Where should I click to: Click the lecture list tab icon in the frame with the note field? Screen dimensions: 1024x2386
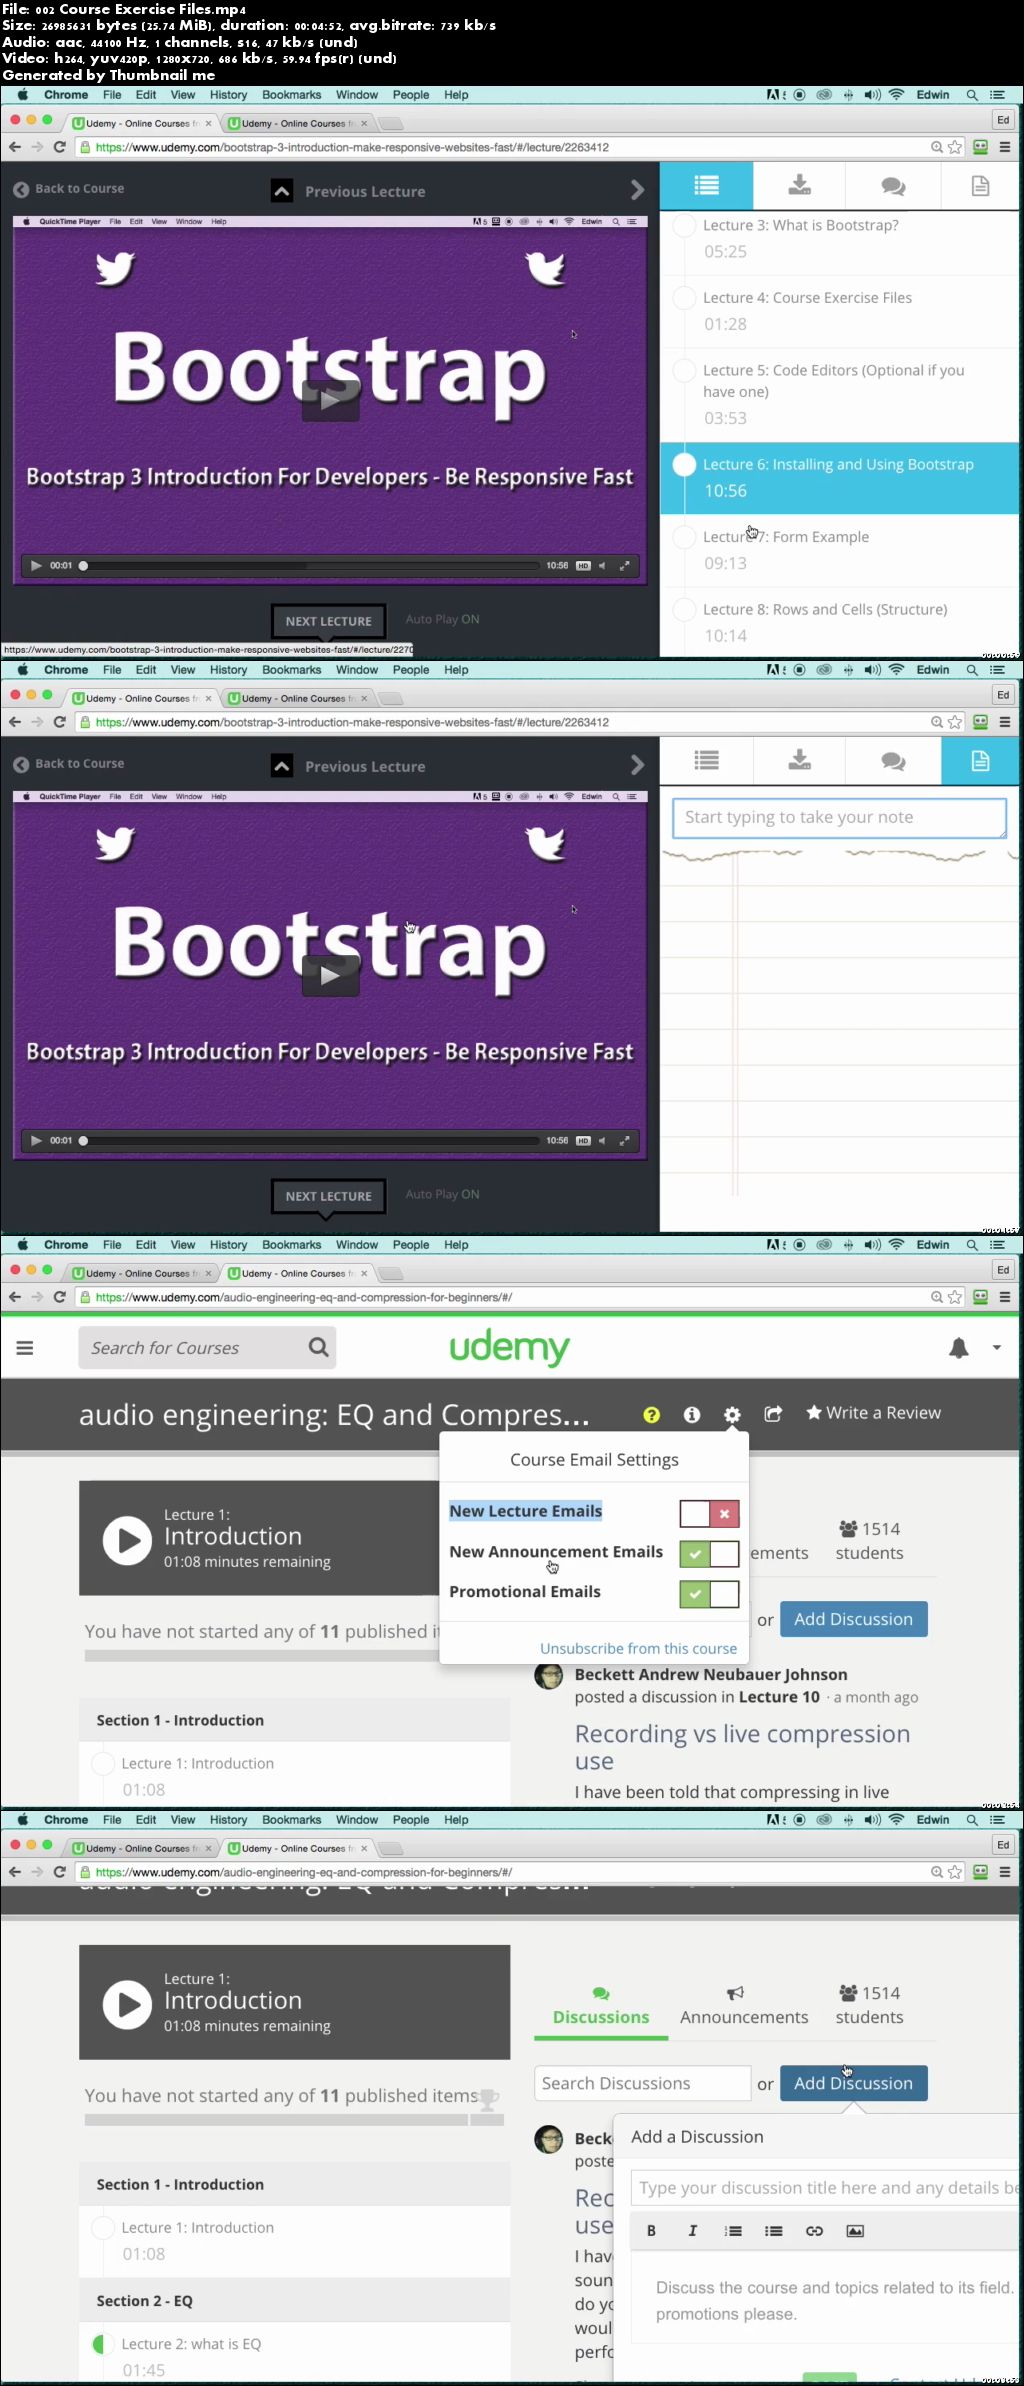(706, 761)
